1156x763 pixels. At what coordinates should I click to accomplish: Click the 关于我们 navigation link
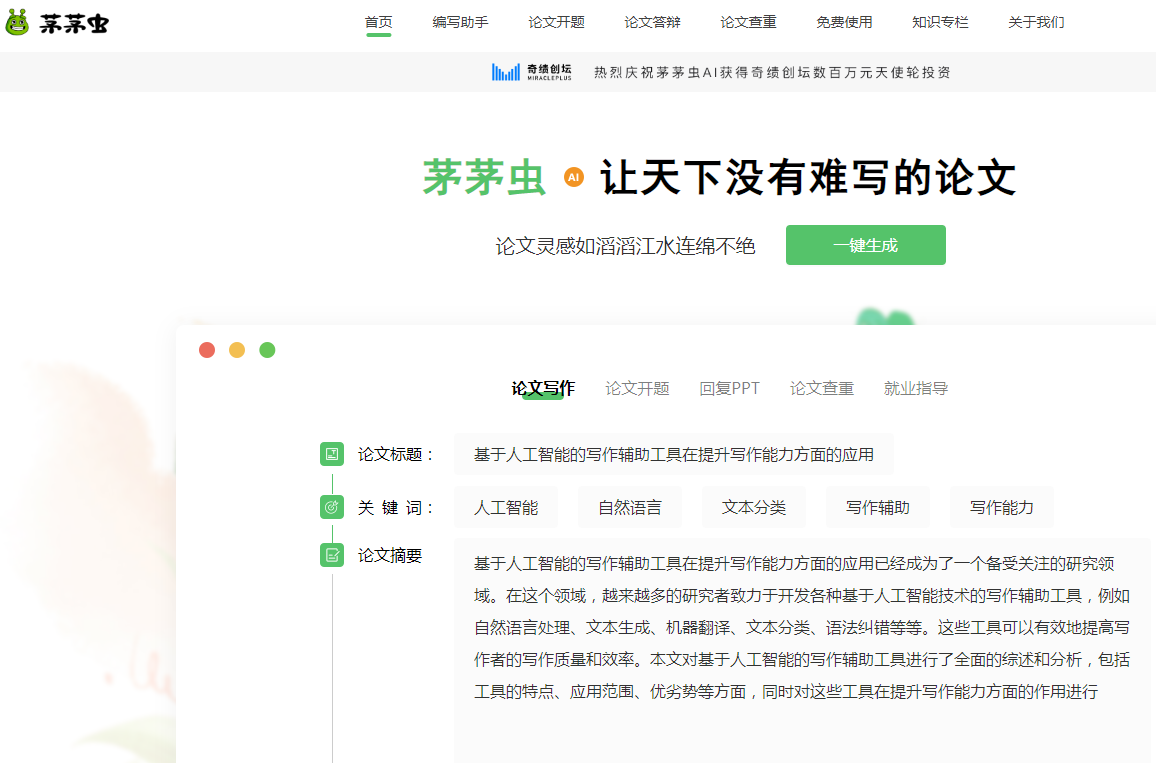(1036, 22)
